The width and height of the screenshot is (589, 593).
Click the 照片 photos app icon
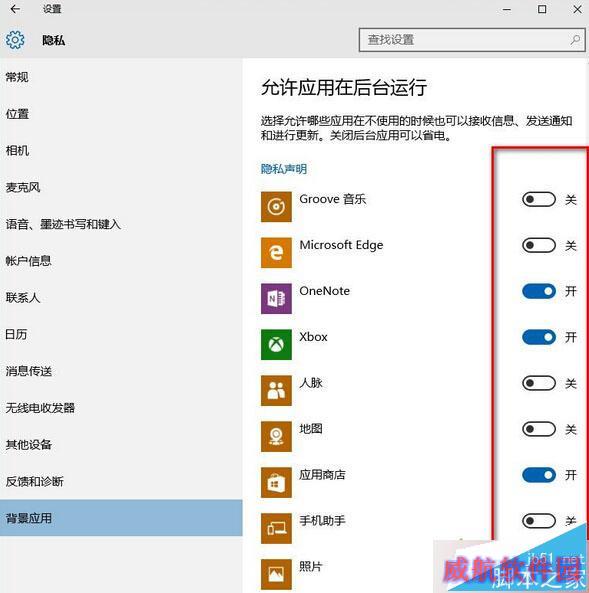[276, 574]
